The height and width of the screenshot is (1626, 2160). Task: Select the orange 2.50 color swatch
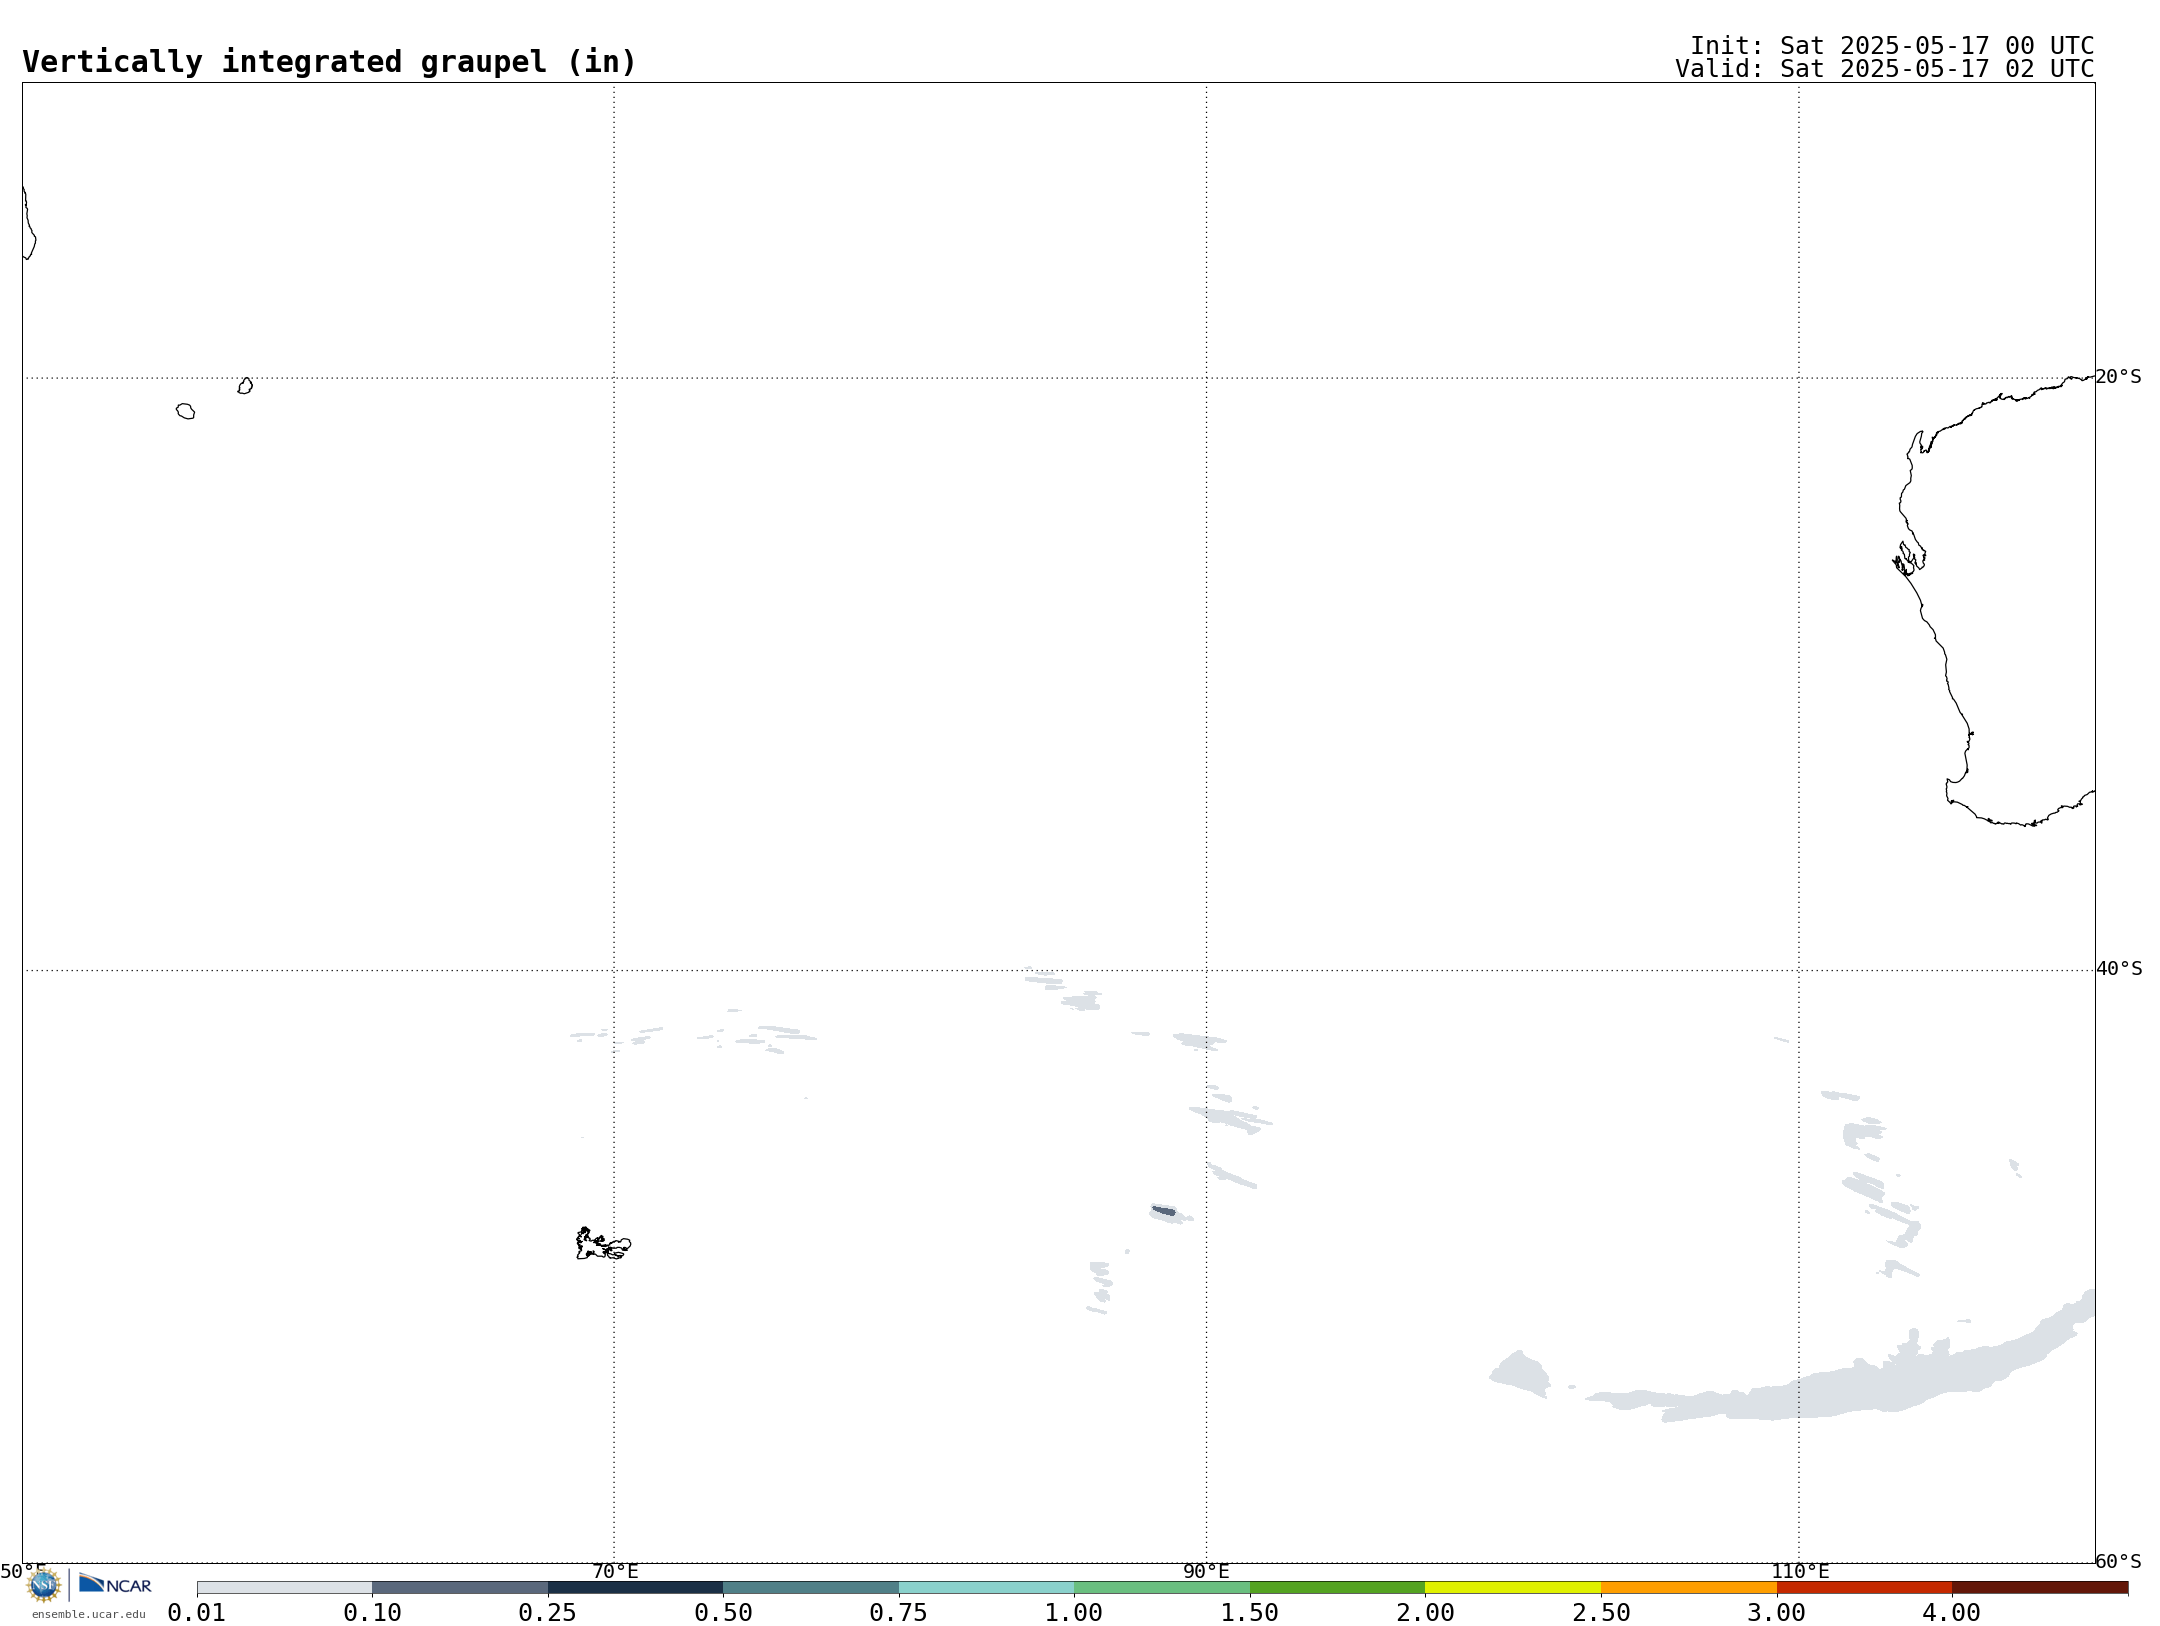tap(1689, 1587)
